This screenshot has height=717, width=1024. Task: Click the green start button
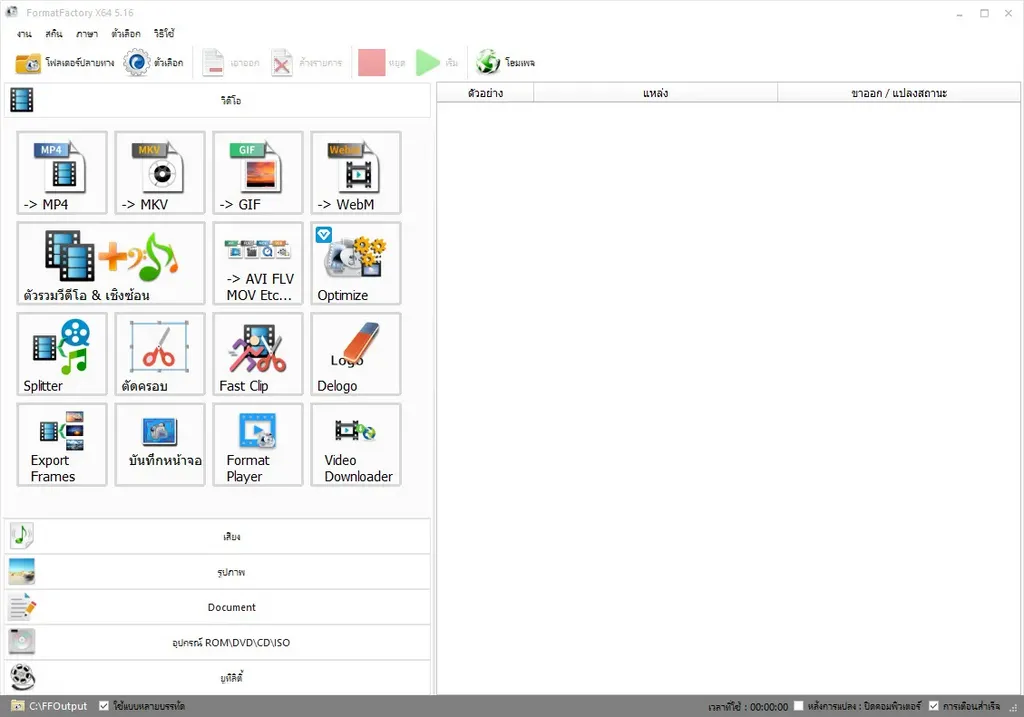pyautogui.click(x=428, y=63)
